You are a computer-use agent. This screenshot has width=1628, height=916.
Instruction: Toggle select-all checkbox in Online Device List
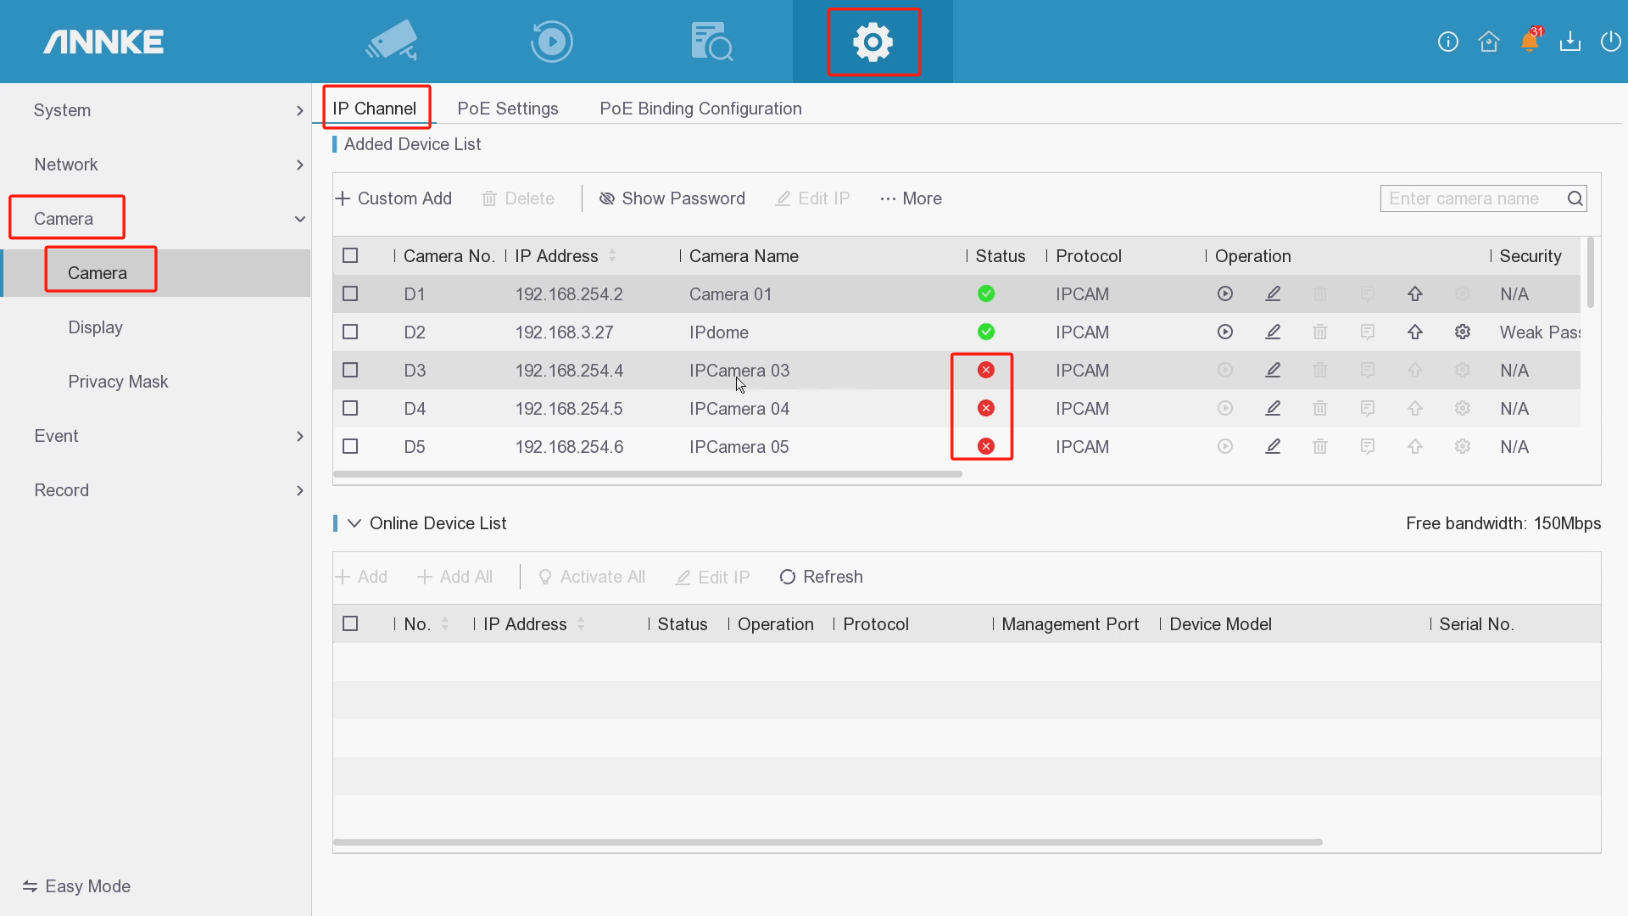click(x=350, y=624)
